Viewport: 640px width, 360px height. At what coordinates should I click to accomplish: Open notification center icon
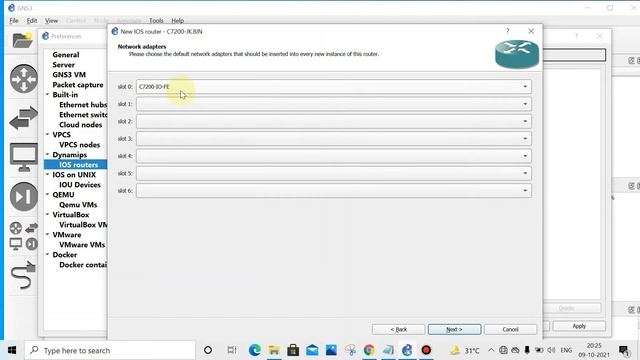(x=624, y=350)
